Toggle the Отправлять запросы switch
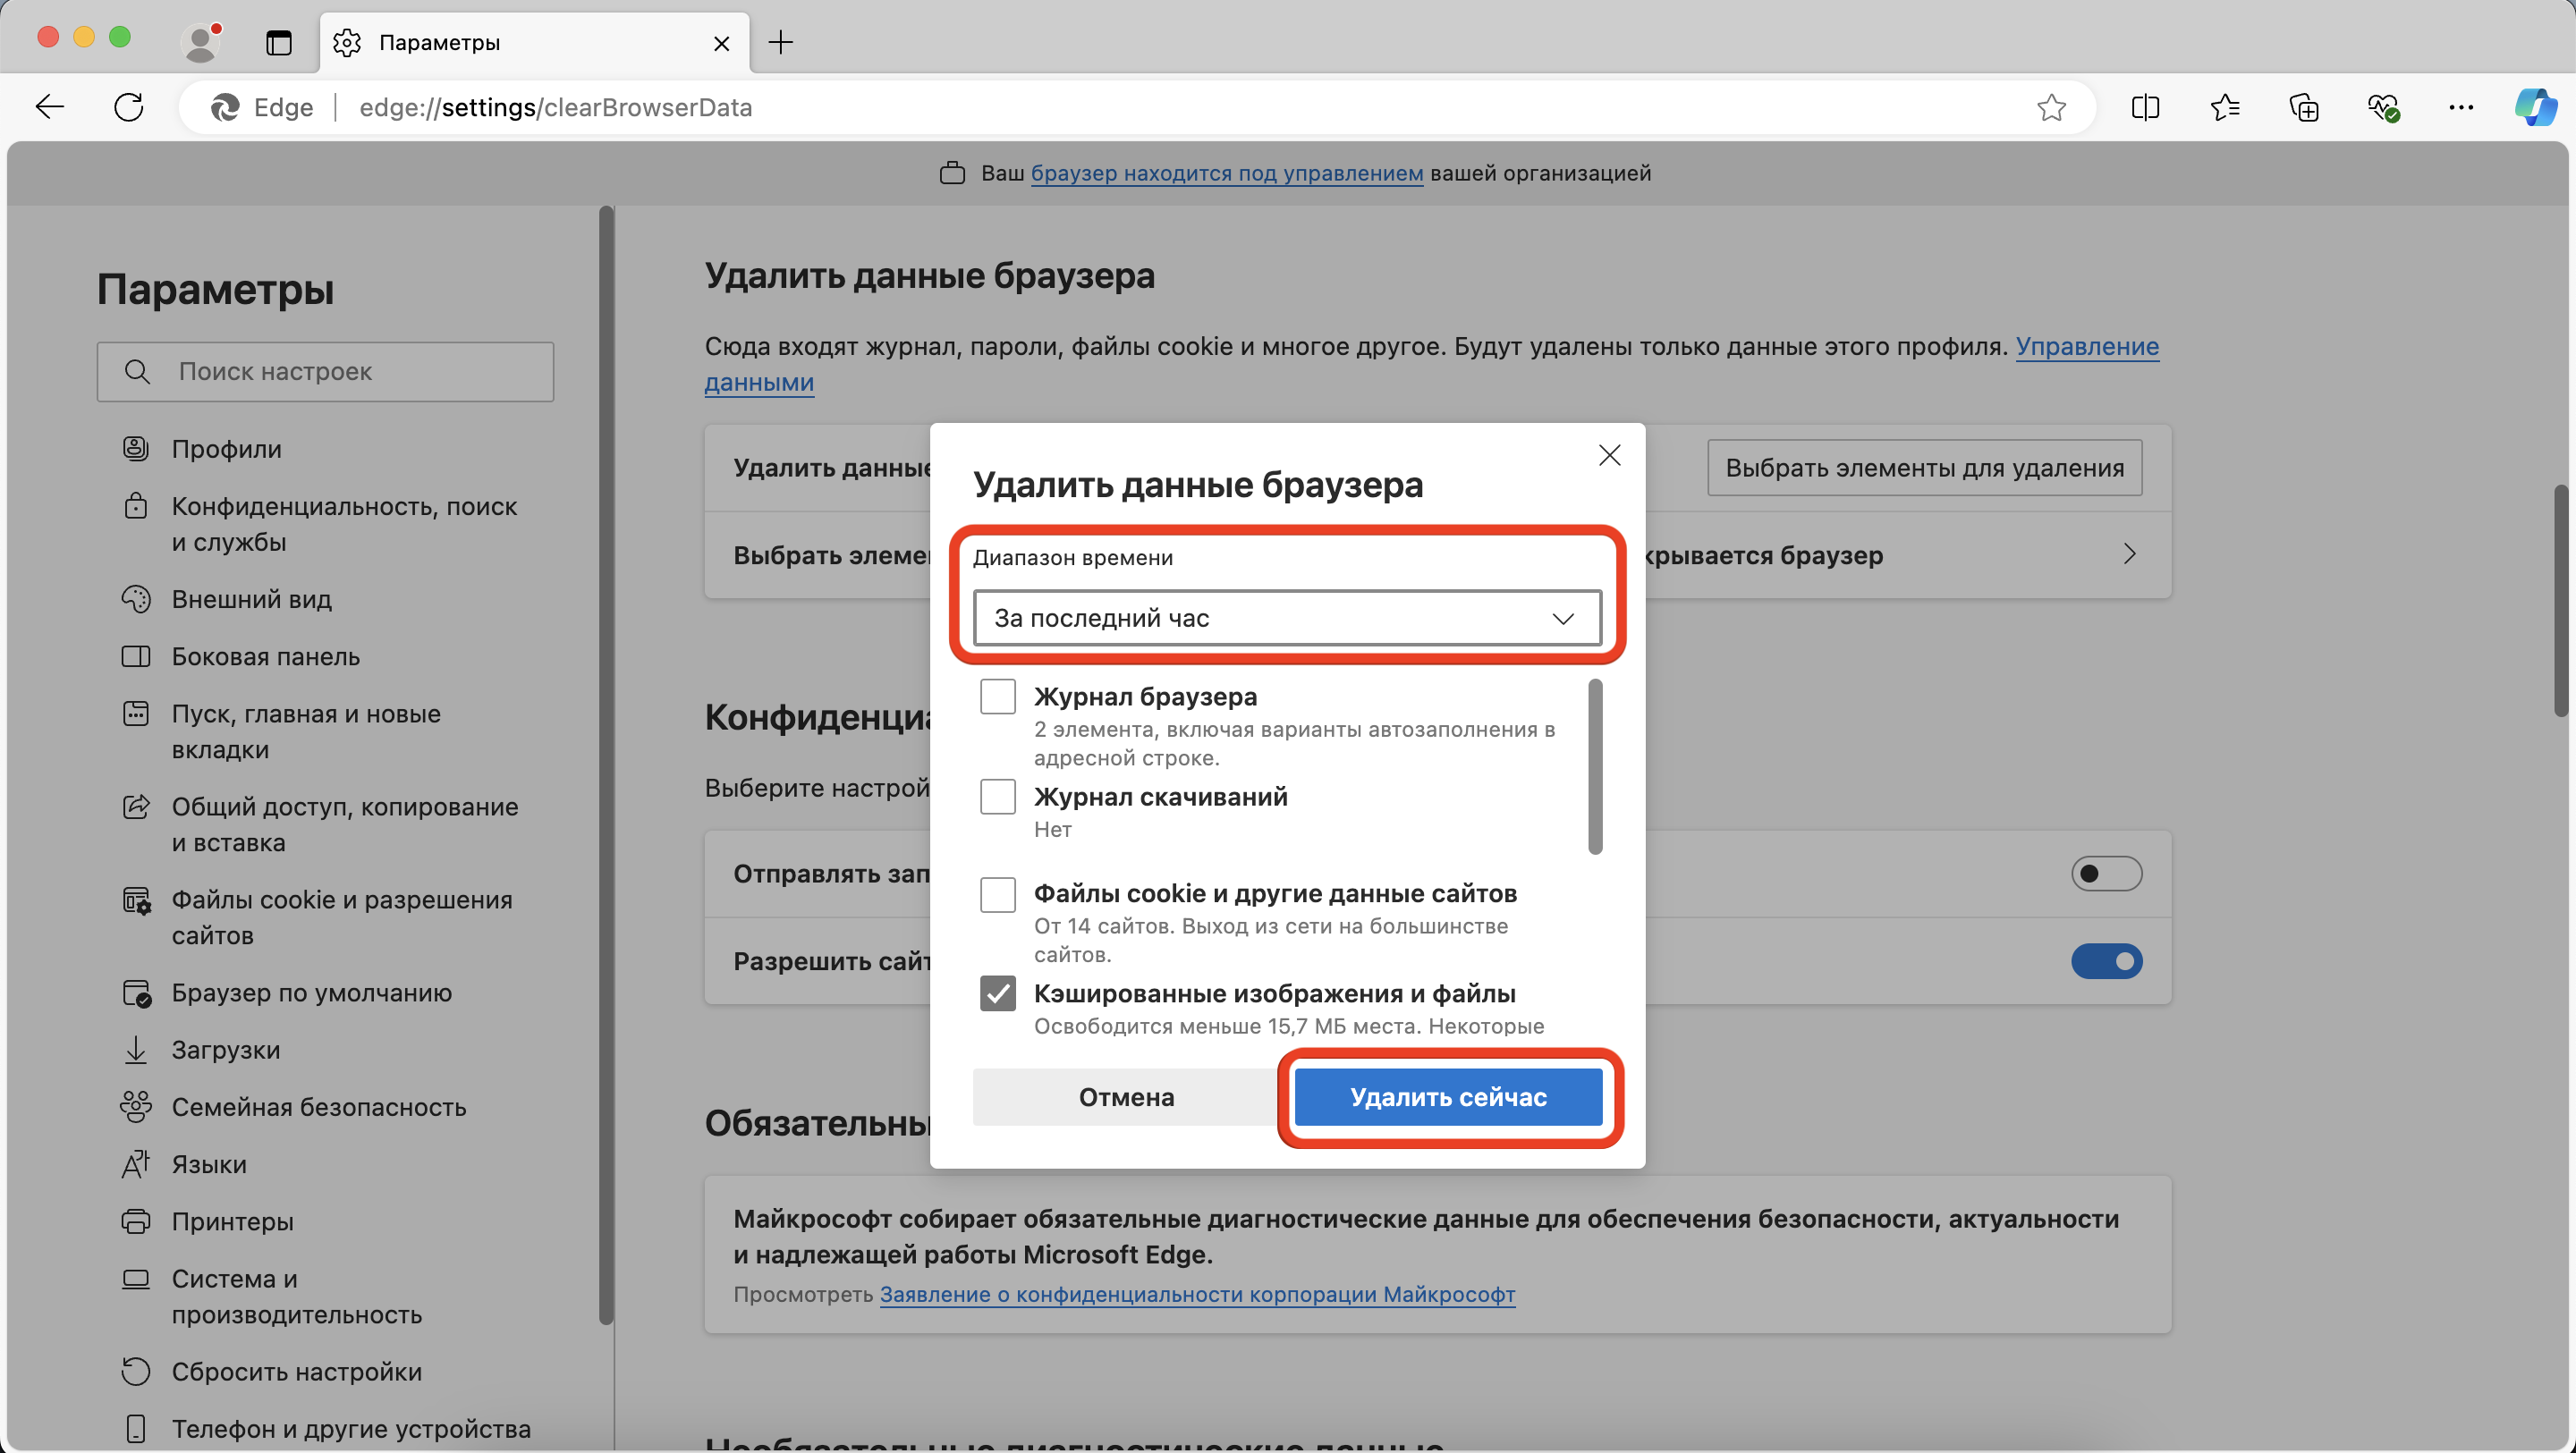2576x1453 pixels. (2106, 873)
